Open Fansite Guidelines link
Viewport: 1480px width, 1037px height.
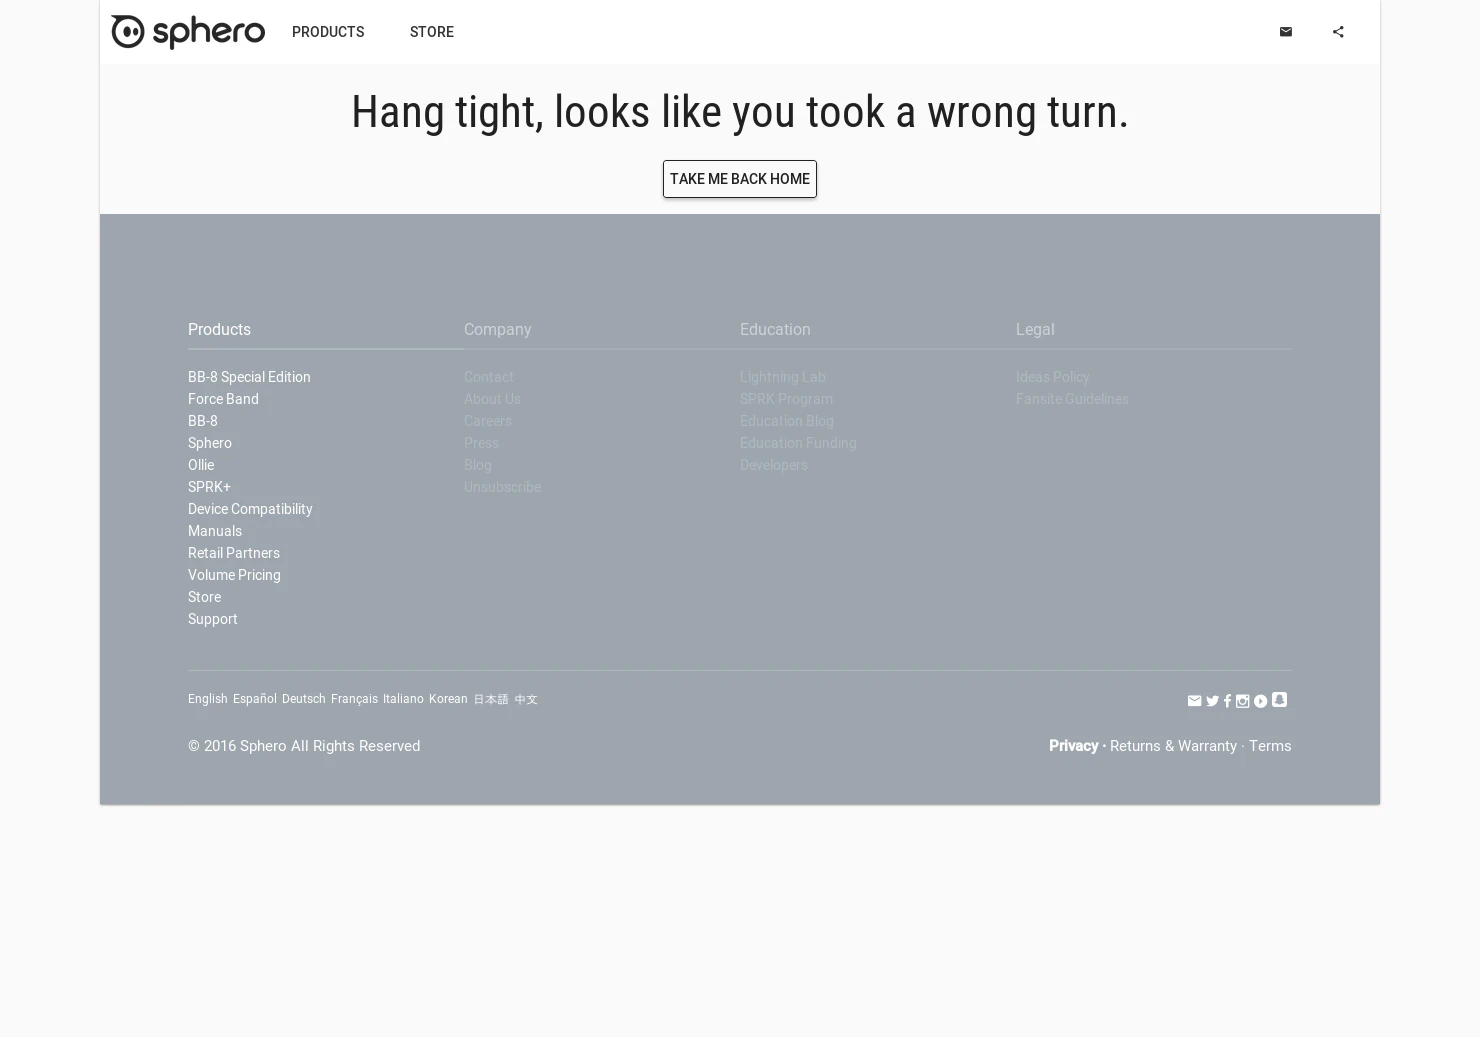[1072, 399]
